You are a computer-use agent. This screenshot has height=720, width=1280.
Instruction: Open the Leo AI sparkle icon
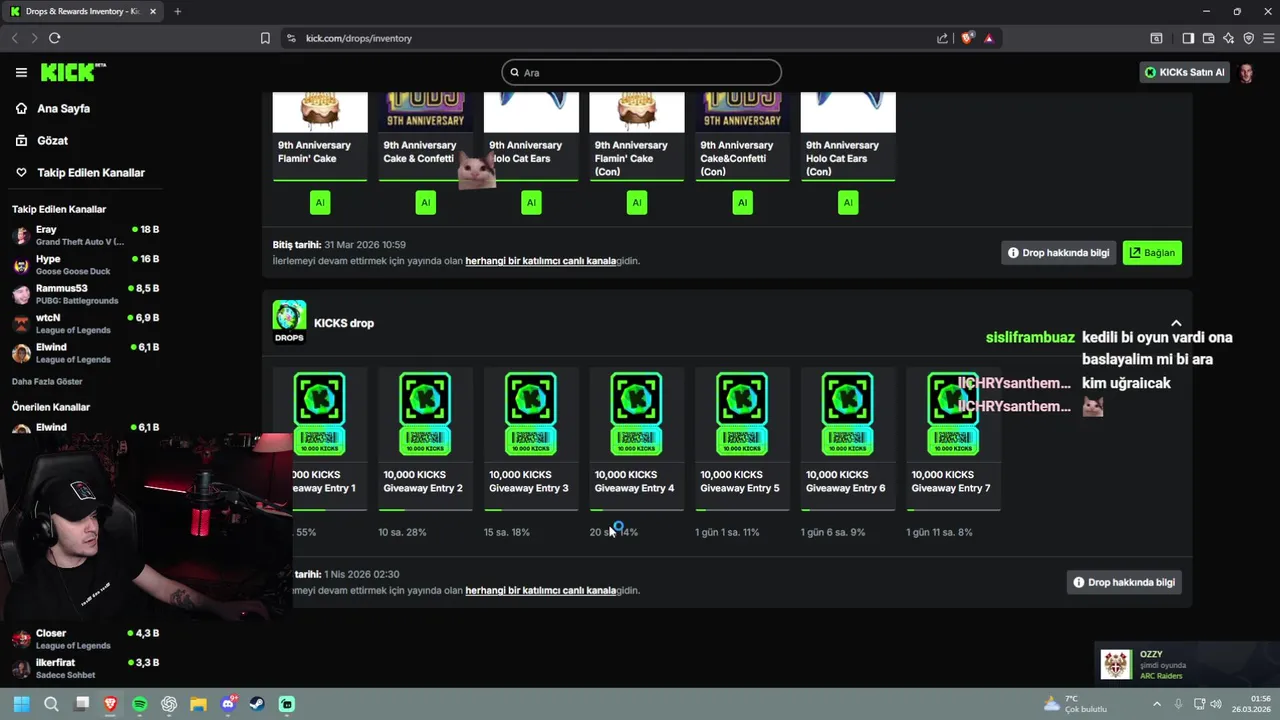pos(1228,38)
